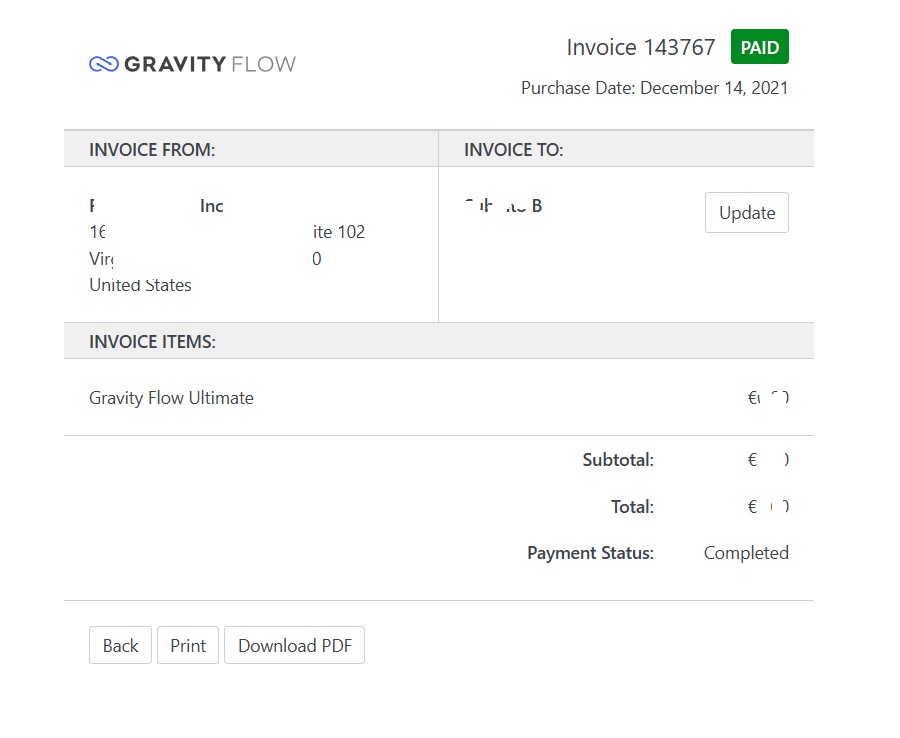Click the Invoice 143767 heading

pos(641,47)
